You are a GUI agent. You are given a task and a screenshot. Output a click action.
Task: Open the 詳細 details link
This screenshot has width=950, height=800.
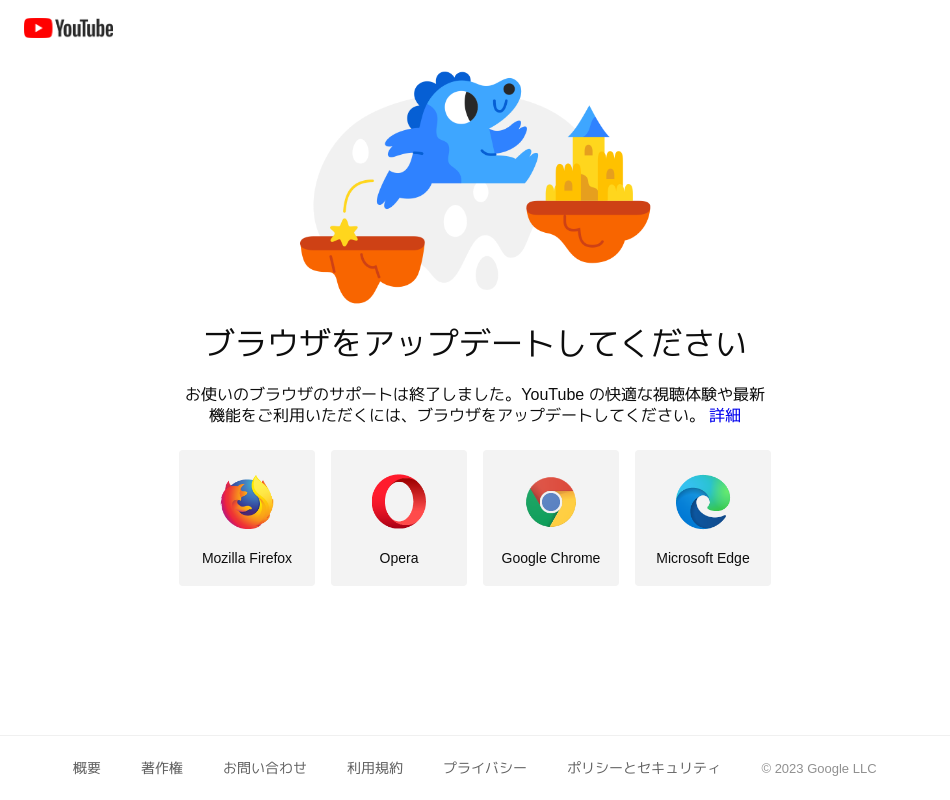(x=725, y=415)
